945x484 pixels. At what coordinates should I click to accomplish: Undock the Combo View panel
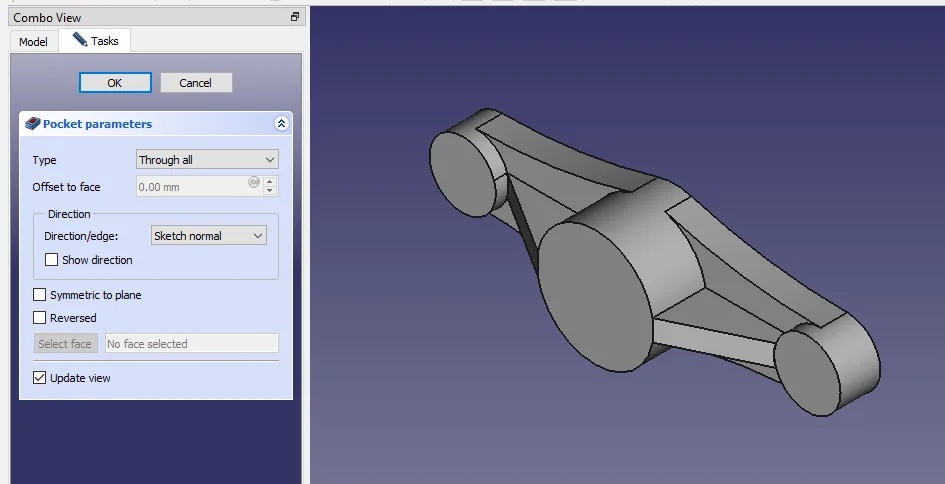click(x=295, y=17)
